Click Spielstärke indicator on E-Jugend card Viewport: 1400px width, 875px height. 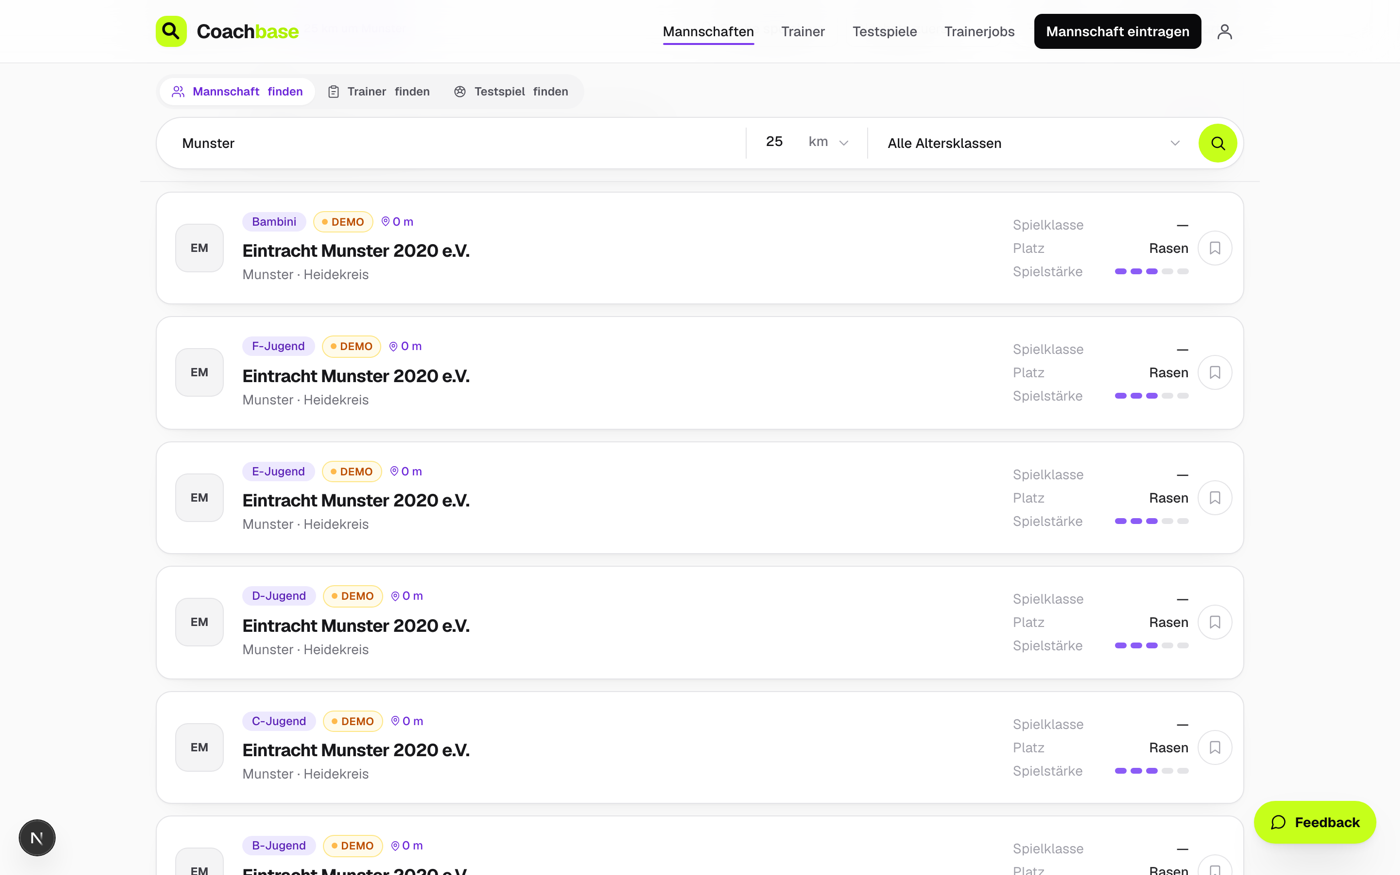pyautogui.click(x=1152, y=521)
